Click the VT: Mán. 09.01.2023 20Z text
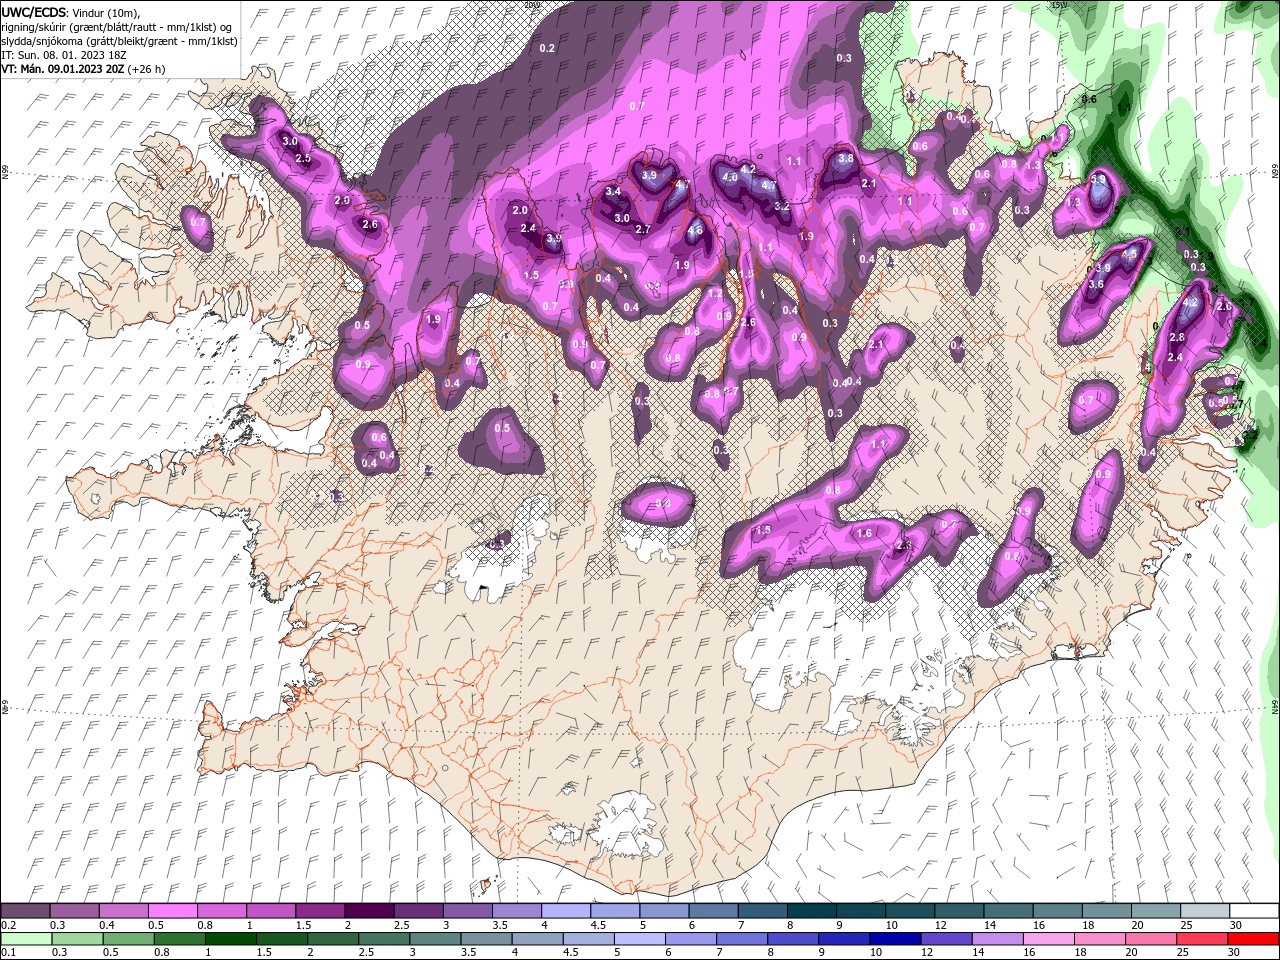This screenshot has width=1280, height=960. click(63, 69)
